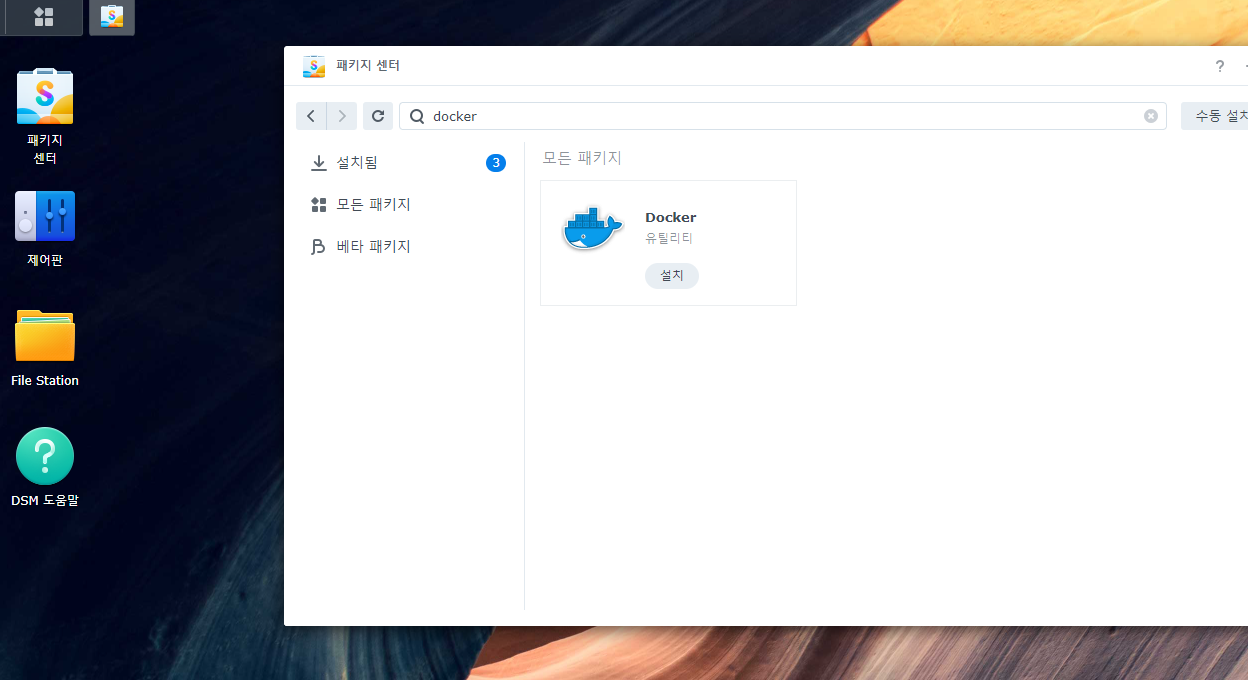1248x680 pixels.
Task: Open help via the question mark icon
Action: 1219,66
